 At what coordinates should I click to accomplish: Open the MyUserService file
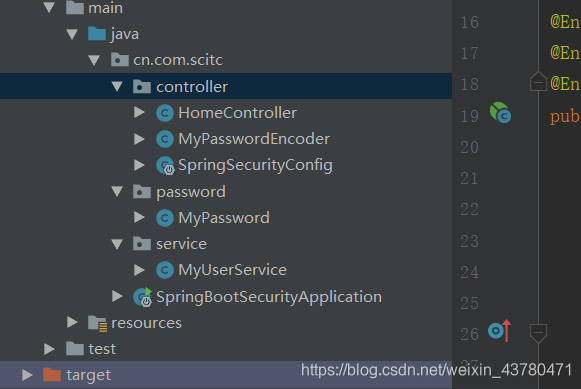pos(233,270)
